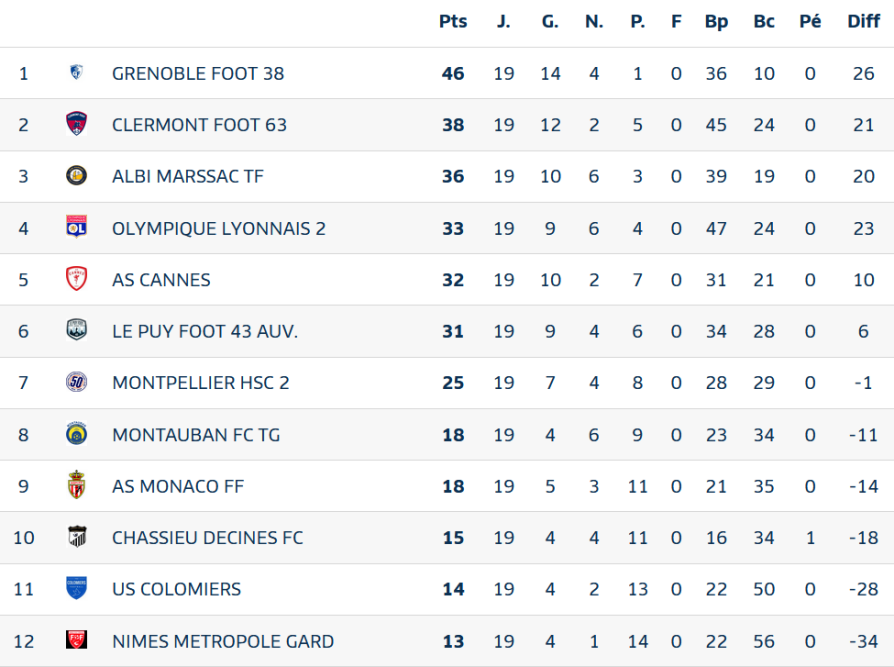Click the Nimes Metropole Gard red logo
The height and width of the screenshot is (667, 894).
(x=76, y=640)
